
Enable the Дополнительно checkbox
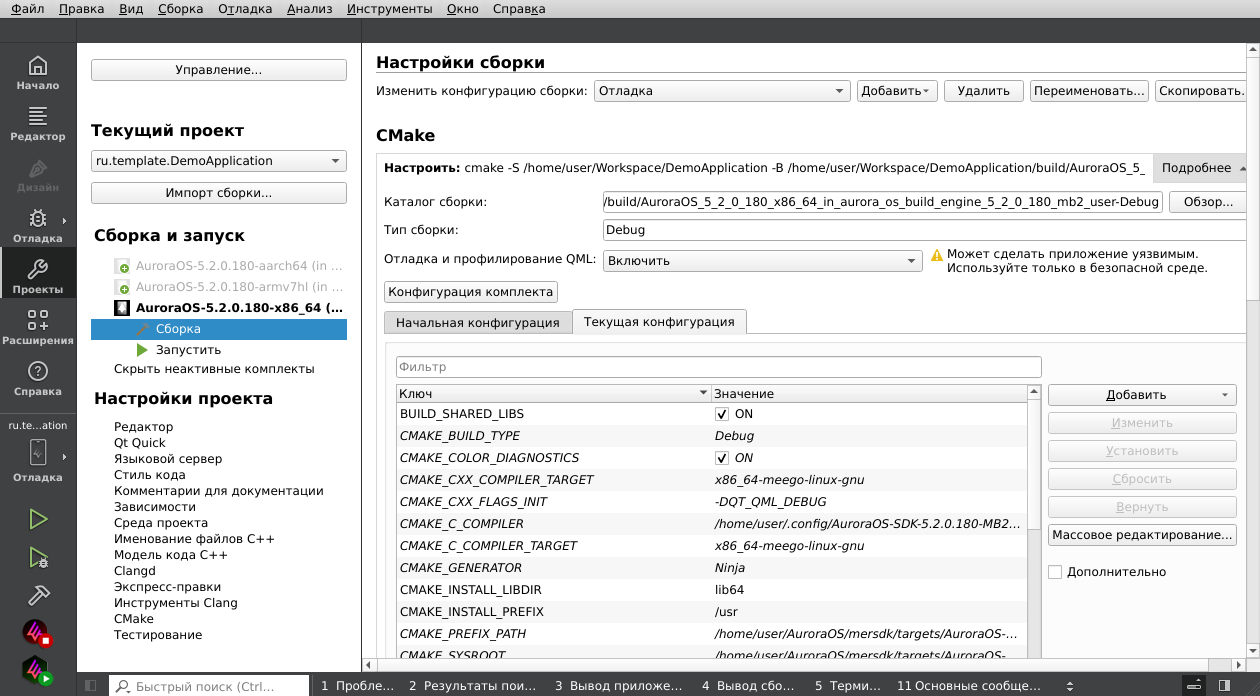1055,572
